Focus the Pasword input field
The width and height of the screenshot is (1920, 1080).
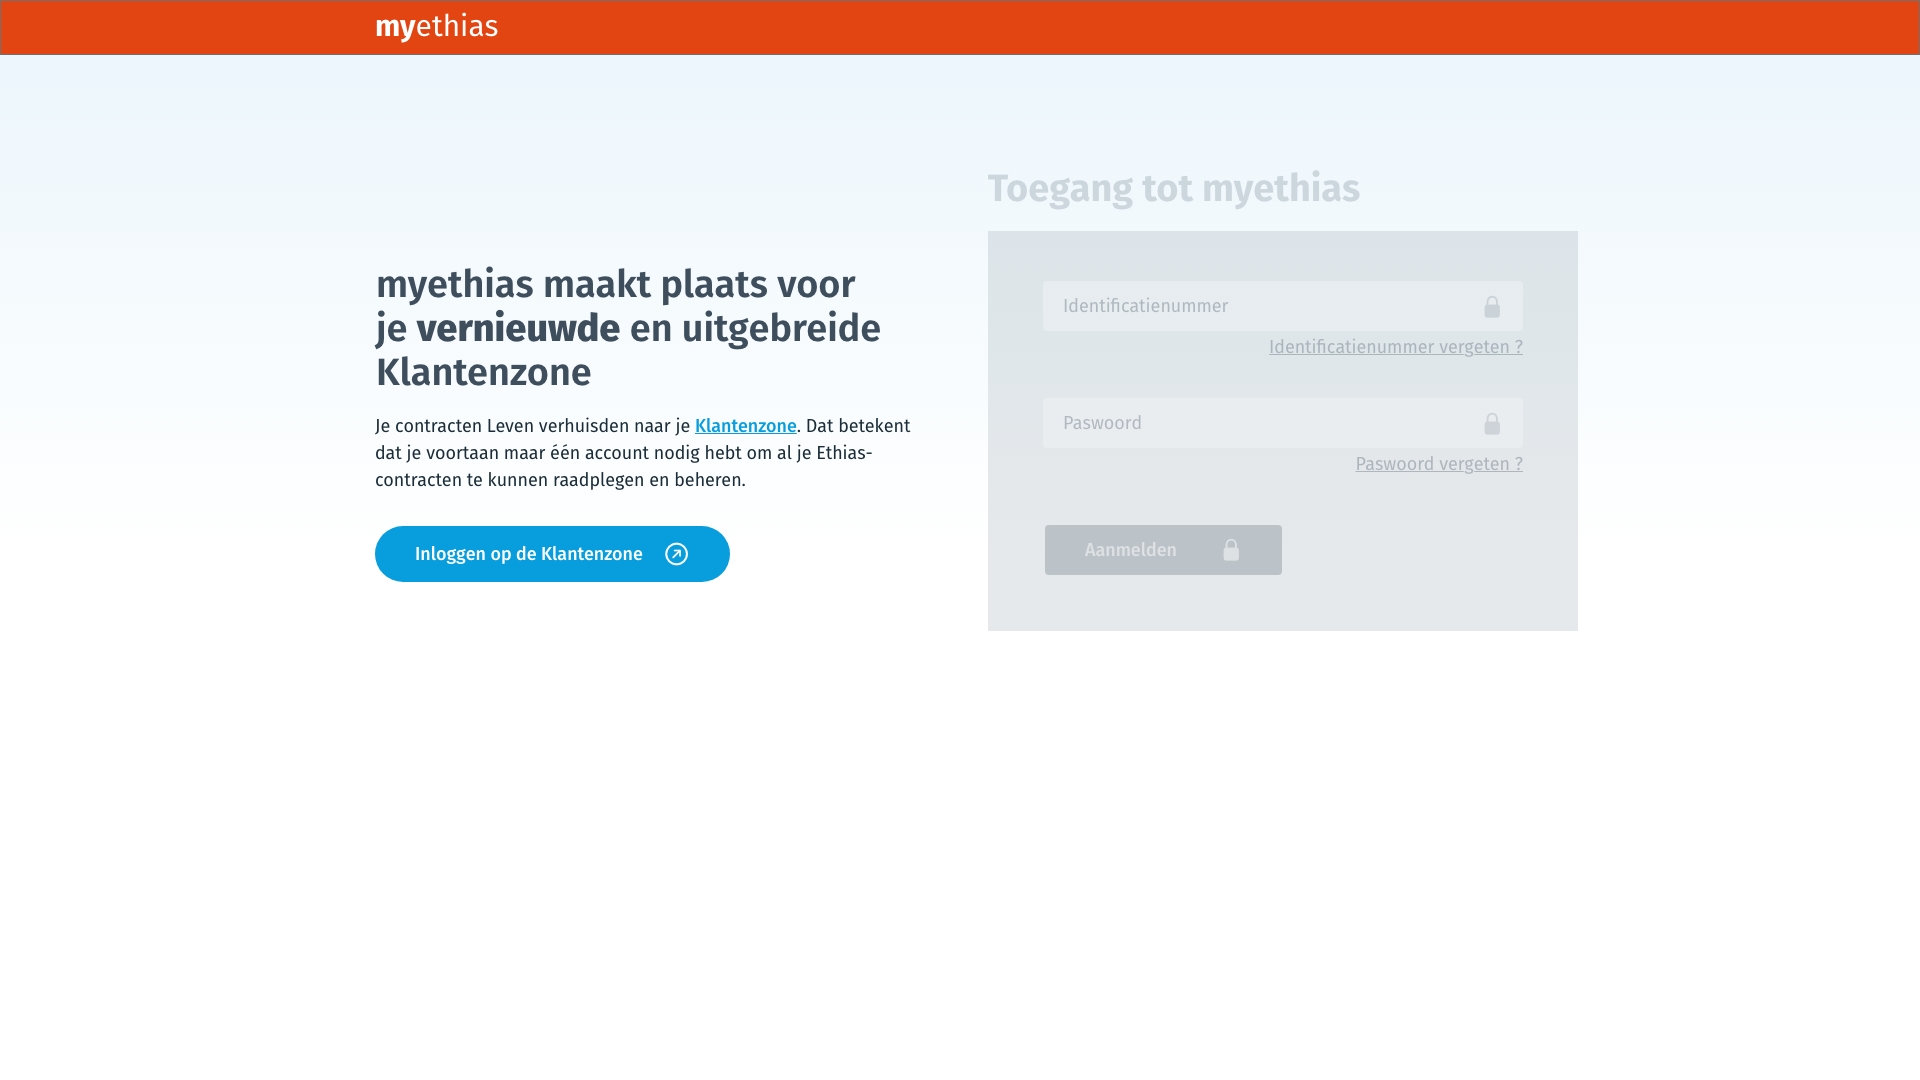point(1250,423)
